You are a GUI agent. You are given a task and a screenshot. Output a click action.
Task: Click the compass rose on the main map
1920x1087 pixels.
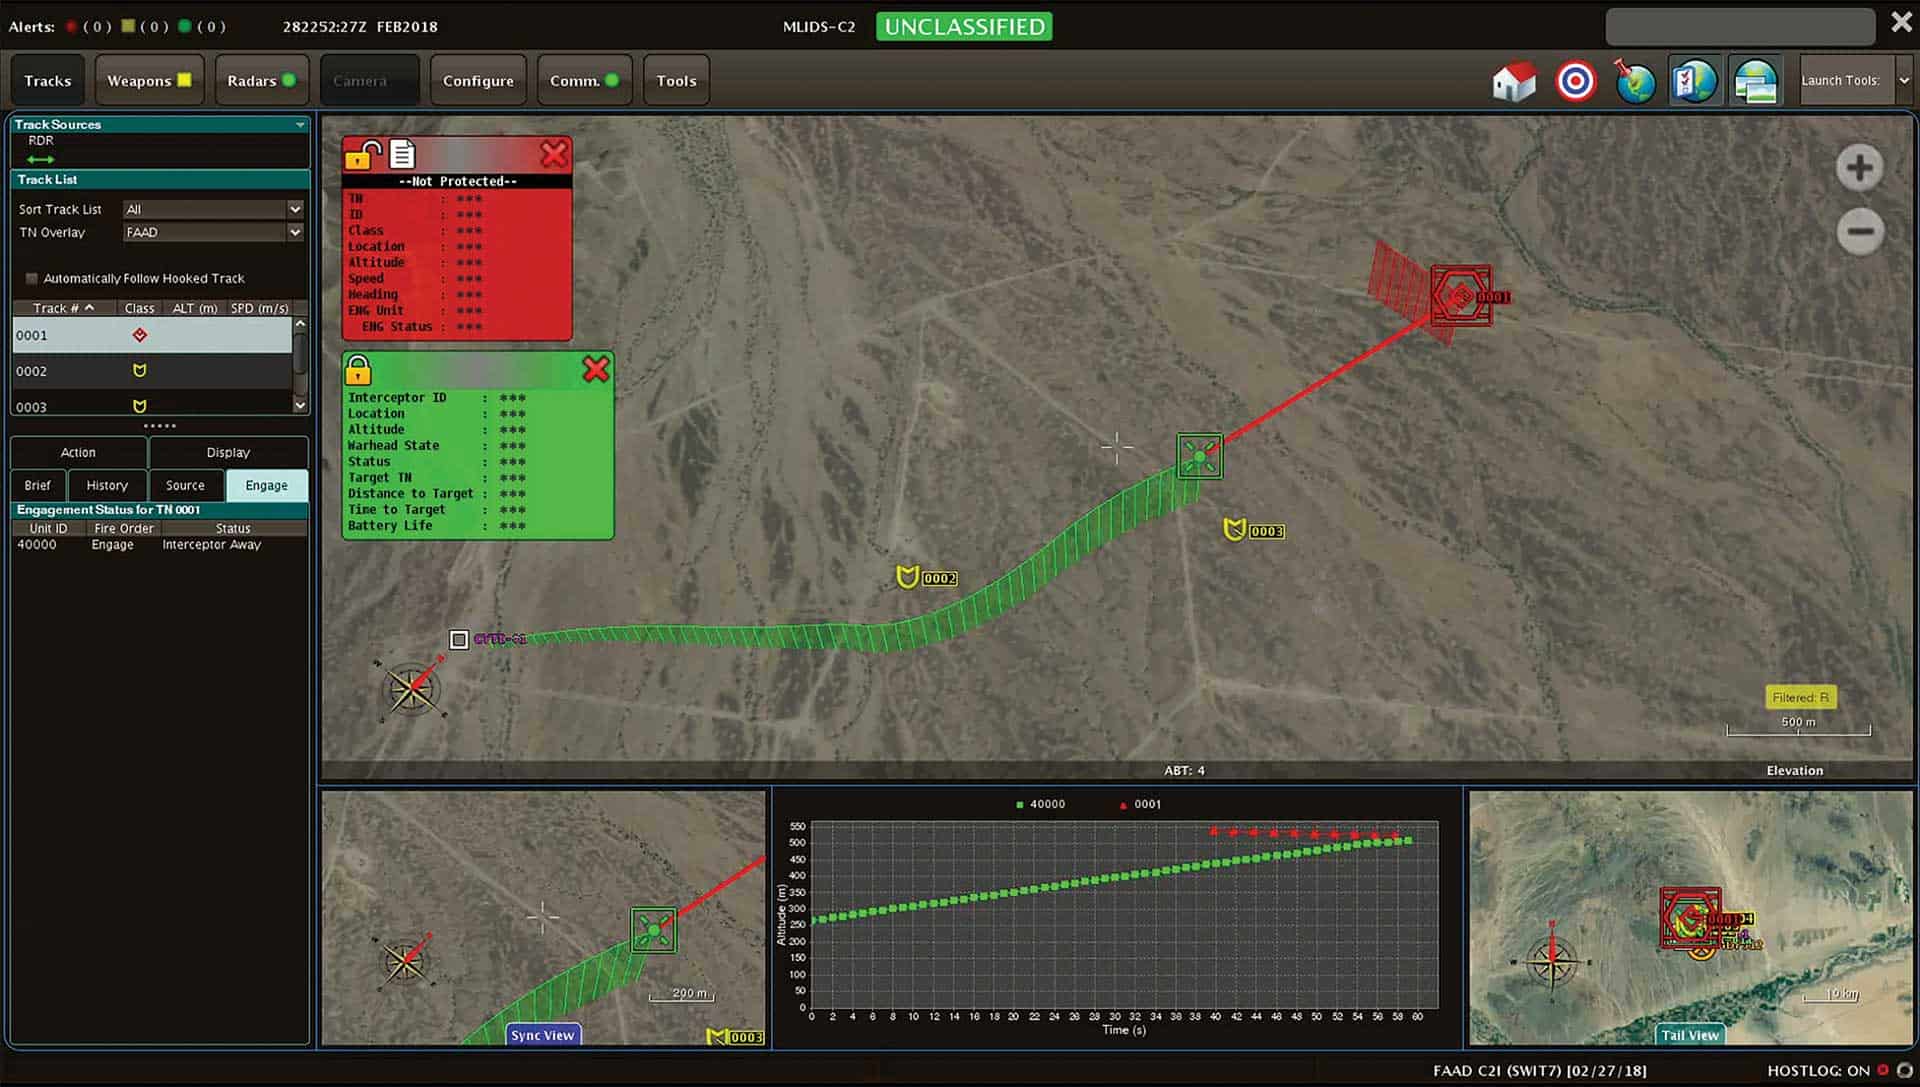pyautogui.click(x=413, y=689)
